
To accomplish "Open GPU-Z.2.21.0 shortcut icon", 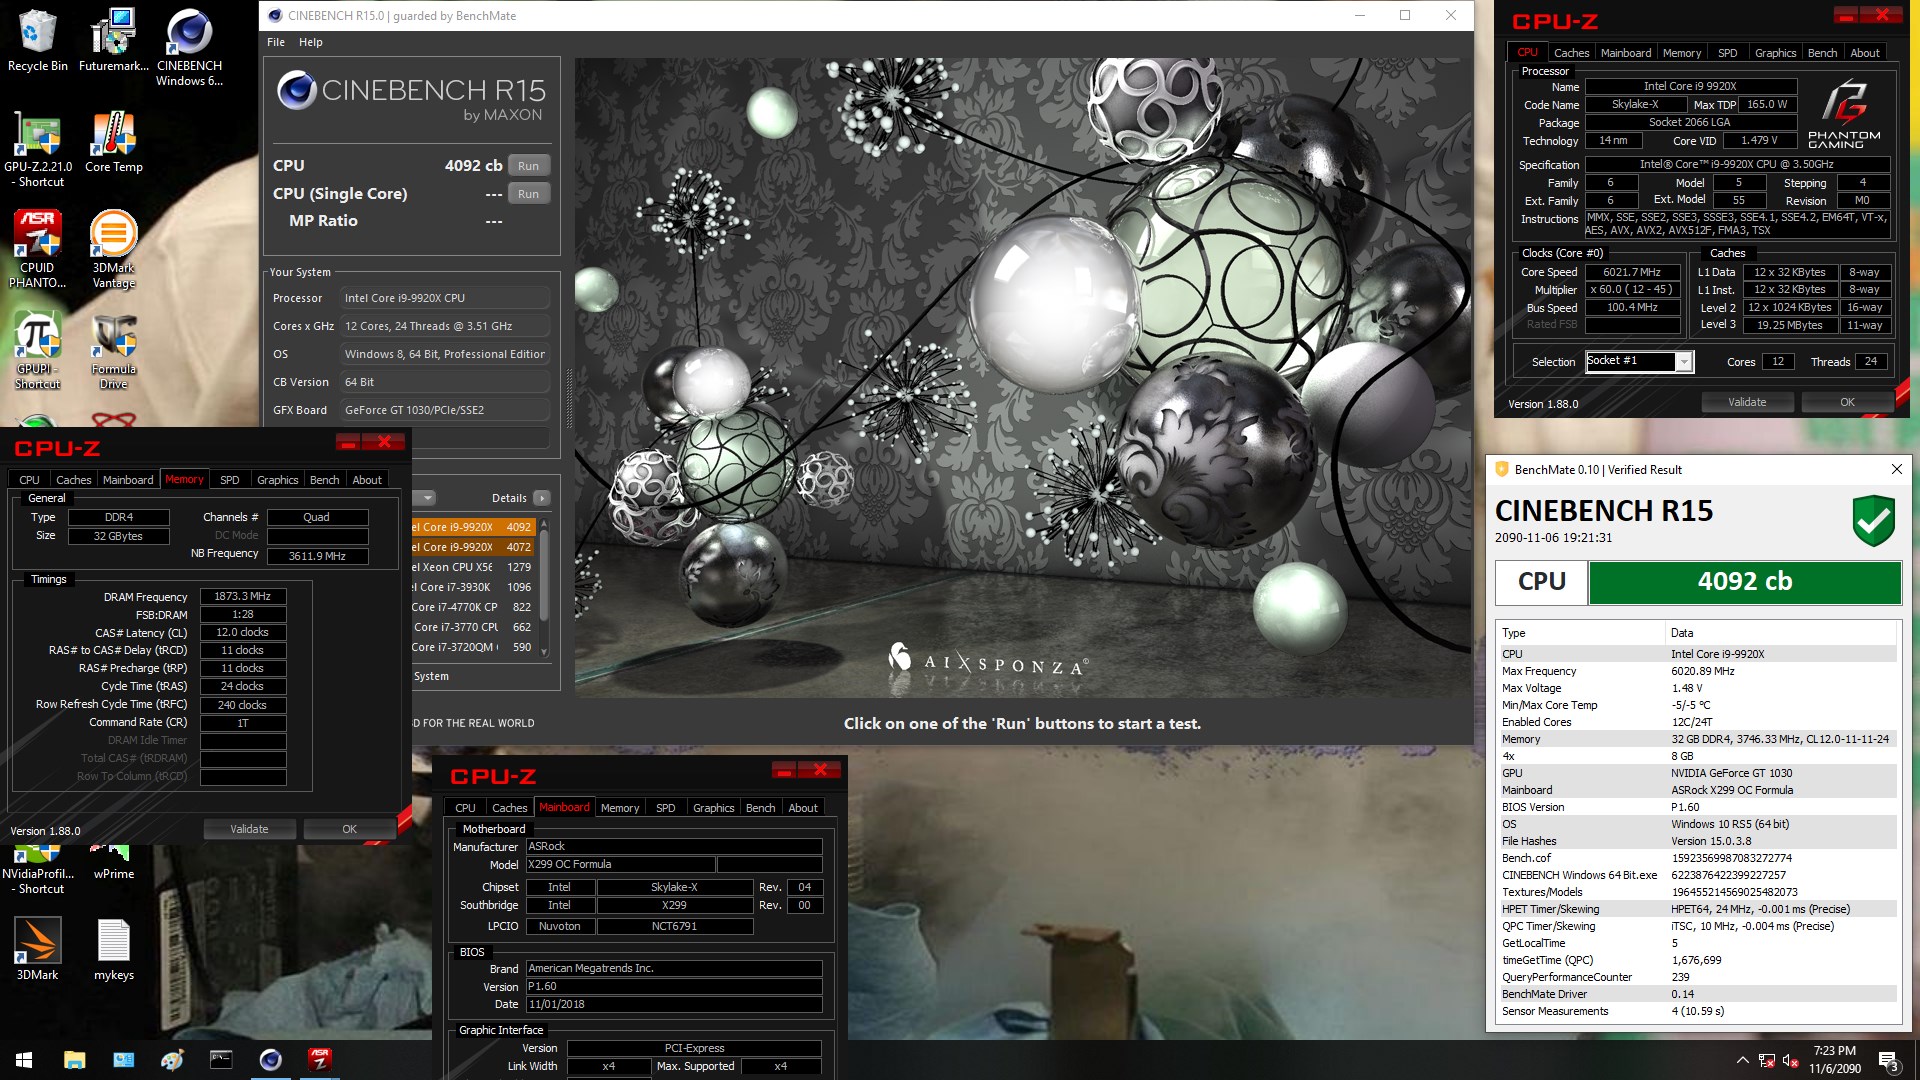I will pyautogui.click(x=37, y=148).
